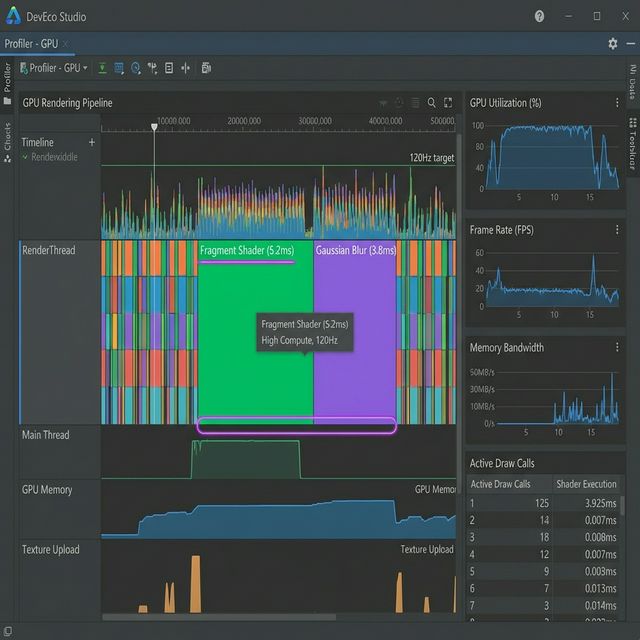This screenshot has width=640, height=640.
Task: Open GPU Utilization panel options menu
Action: [617, 102]
